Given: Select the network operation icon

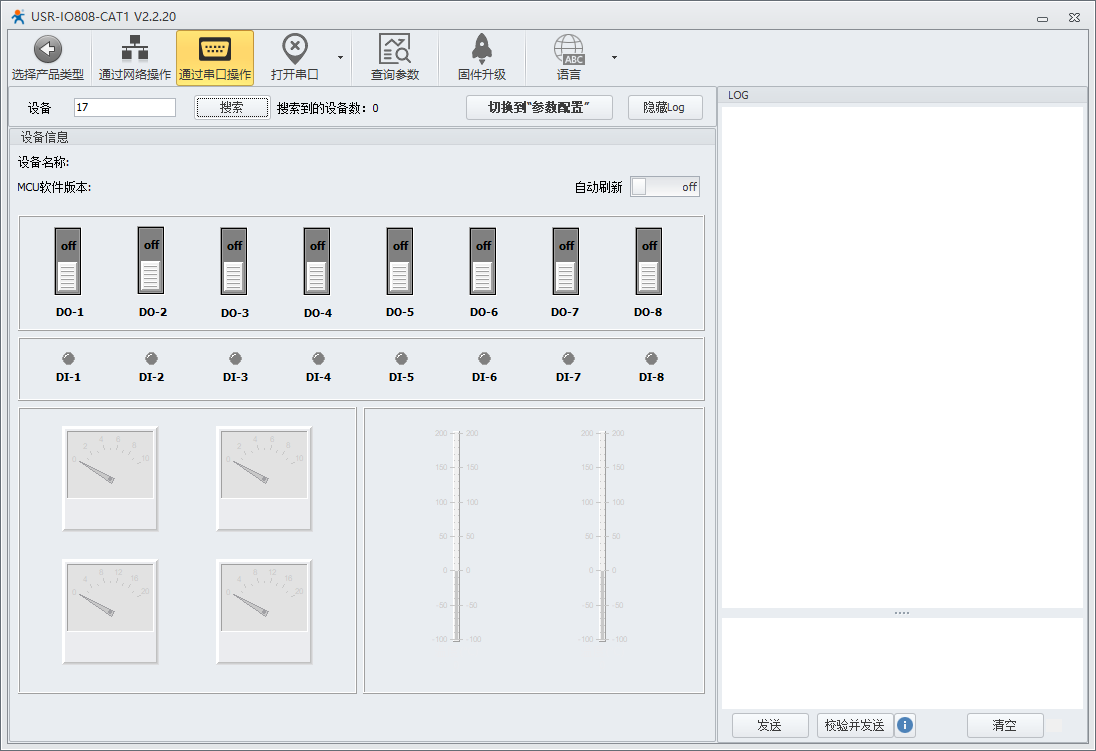Looking at the screenshot, I should (x=134, y=49).
